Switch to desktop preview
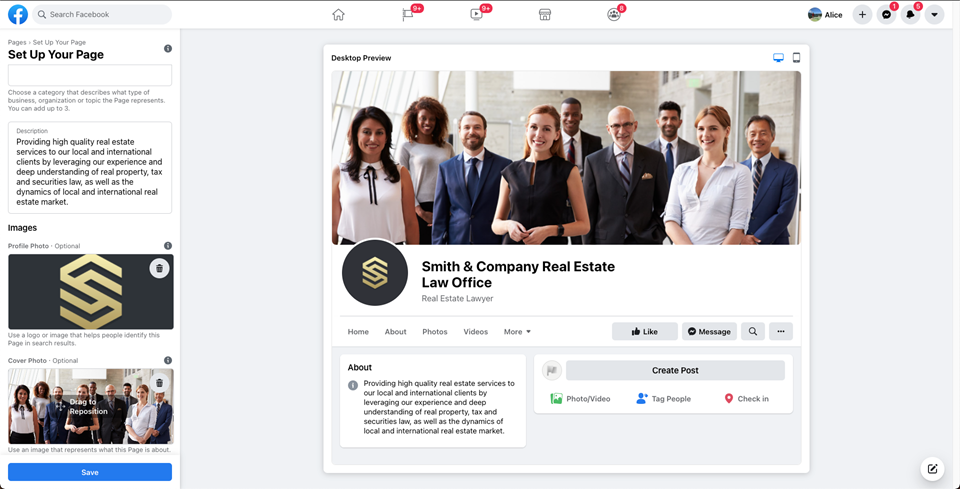The height and width of the screenshot is (489, 960). click(778, 58)
